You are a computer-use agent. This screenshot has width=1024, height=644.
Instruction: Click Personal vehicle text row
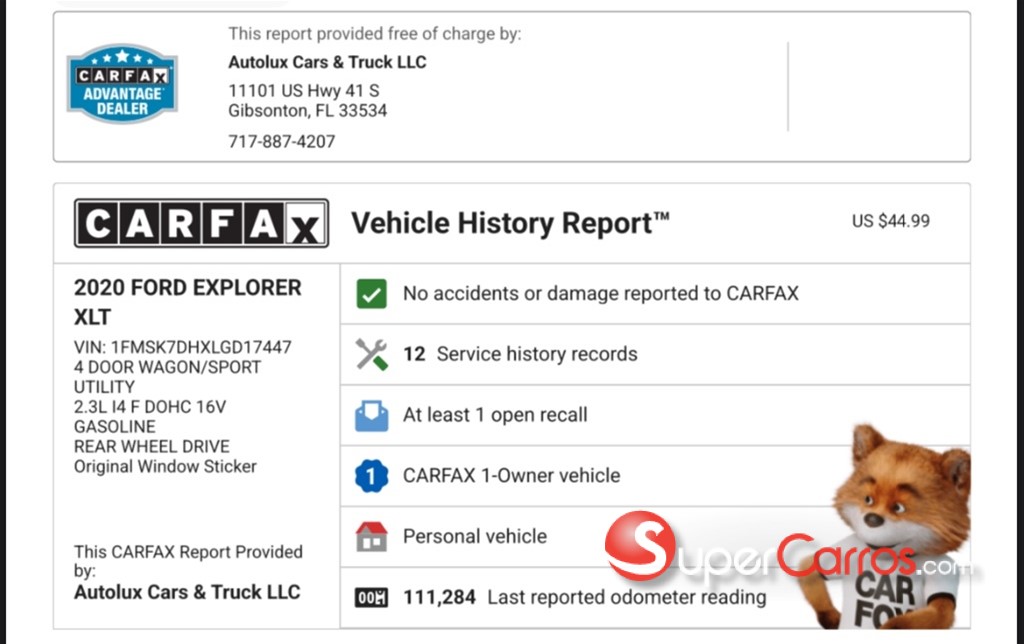click(x=475, y=537)
